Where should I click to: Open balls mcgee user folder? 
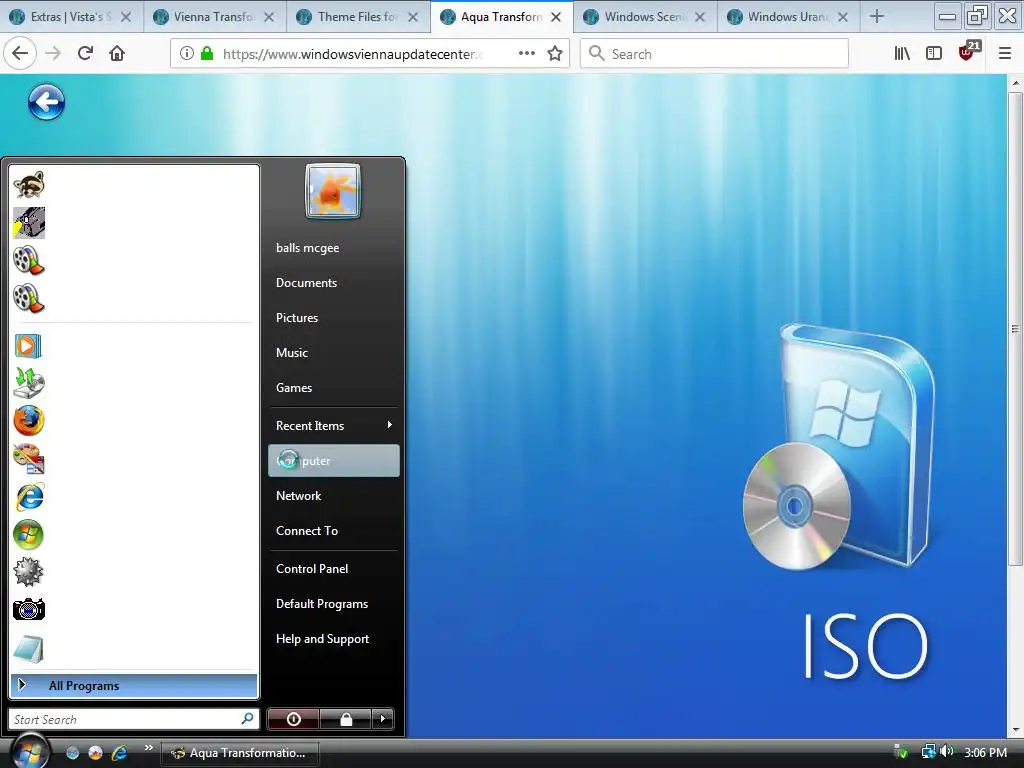308,248
